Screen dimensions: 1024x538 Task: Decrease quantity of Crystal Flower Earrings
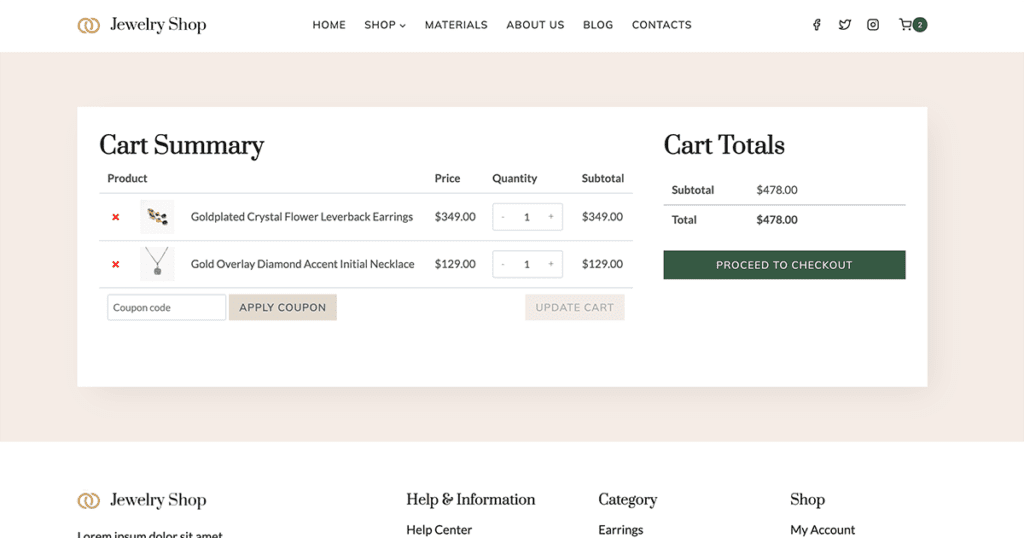click(x=503, y=217)
